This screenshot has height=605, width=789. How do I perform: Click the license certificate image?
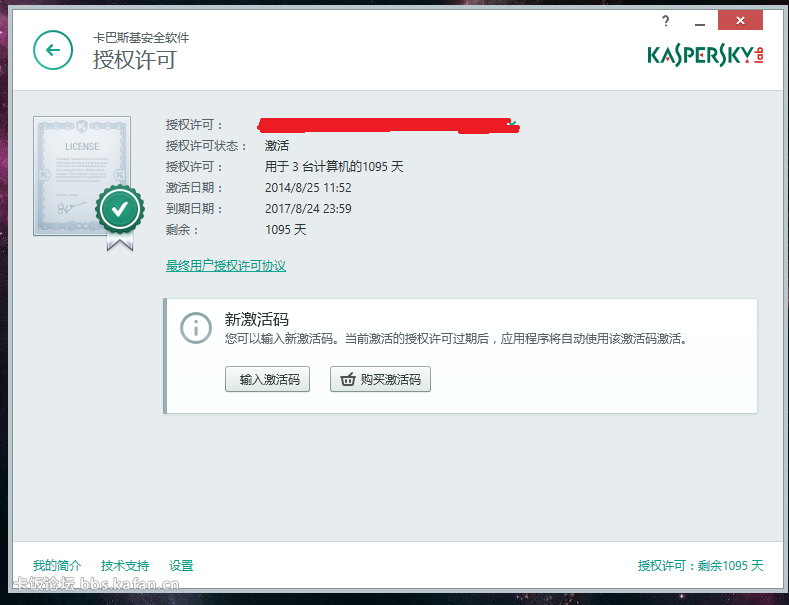point(82,176)
